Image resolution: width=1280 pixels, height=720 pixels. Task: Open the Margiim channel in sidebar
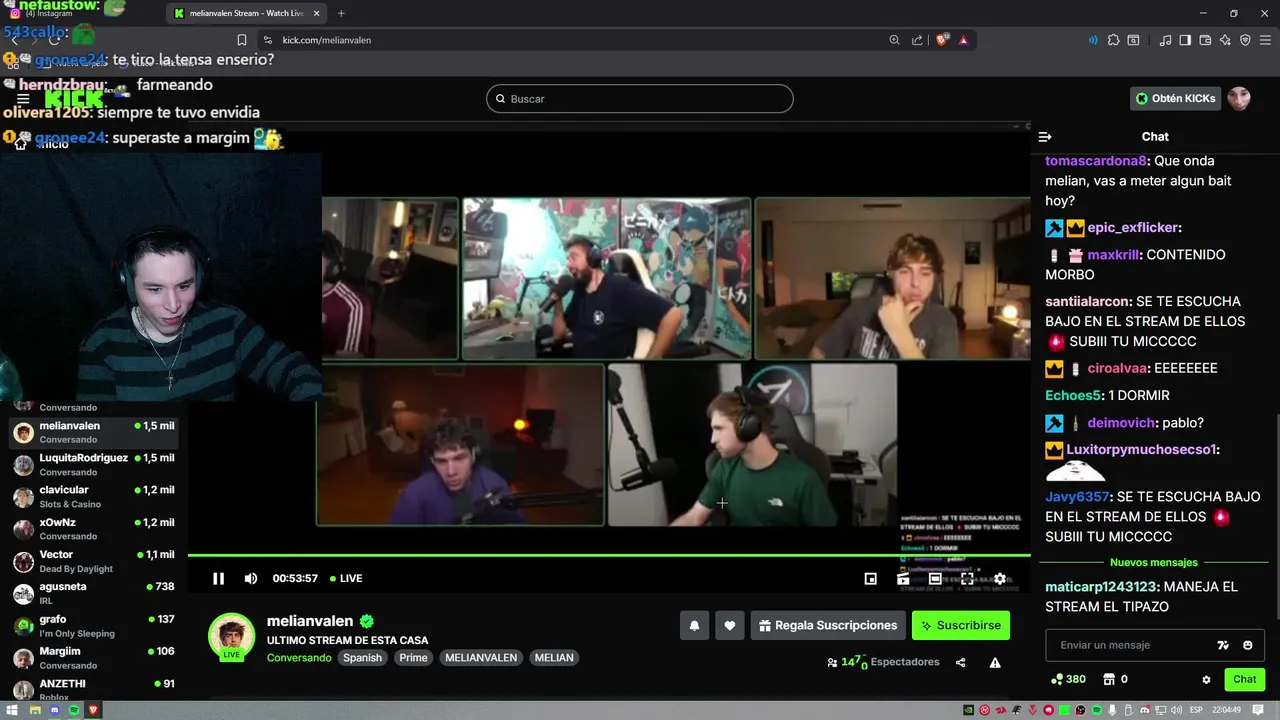(94, 658)
